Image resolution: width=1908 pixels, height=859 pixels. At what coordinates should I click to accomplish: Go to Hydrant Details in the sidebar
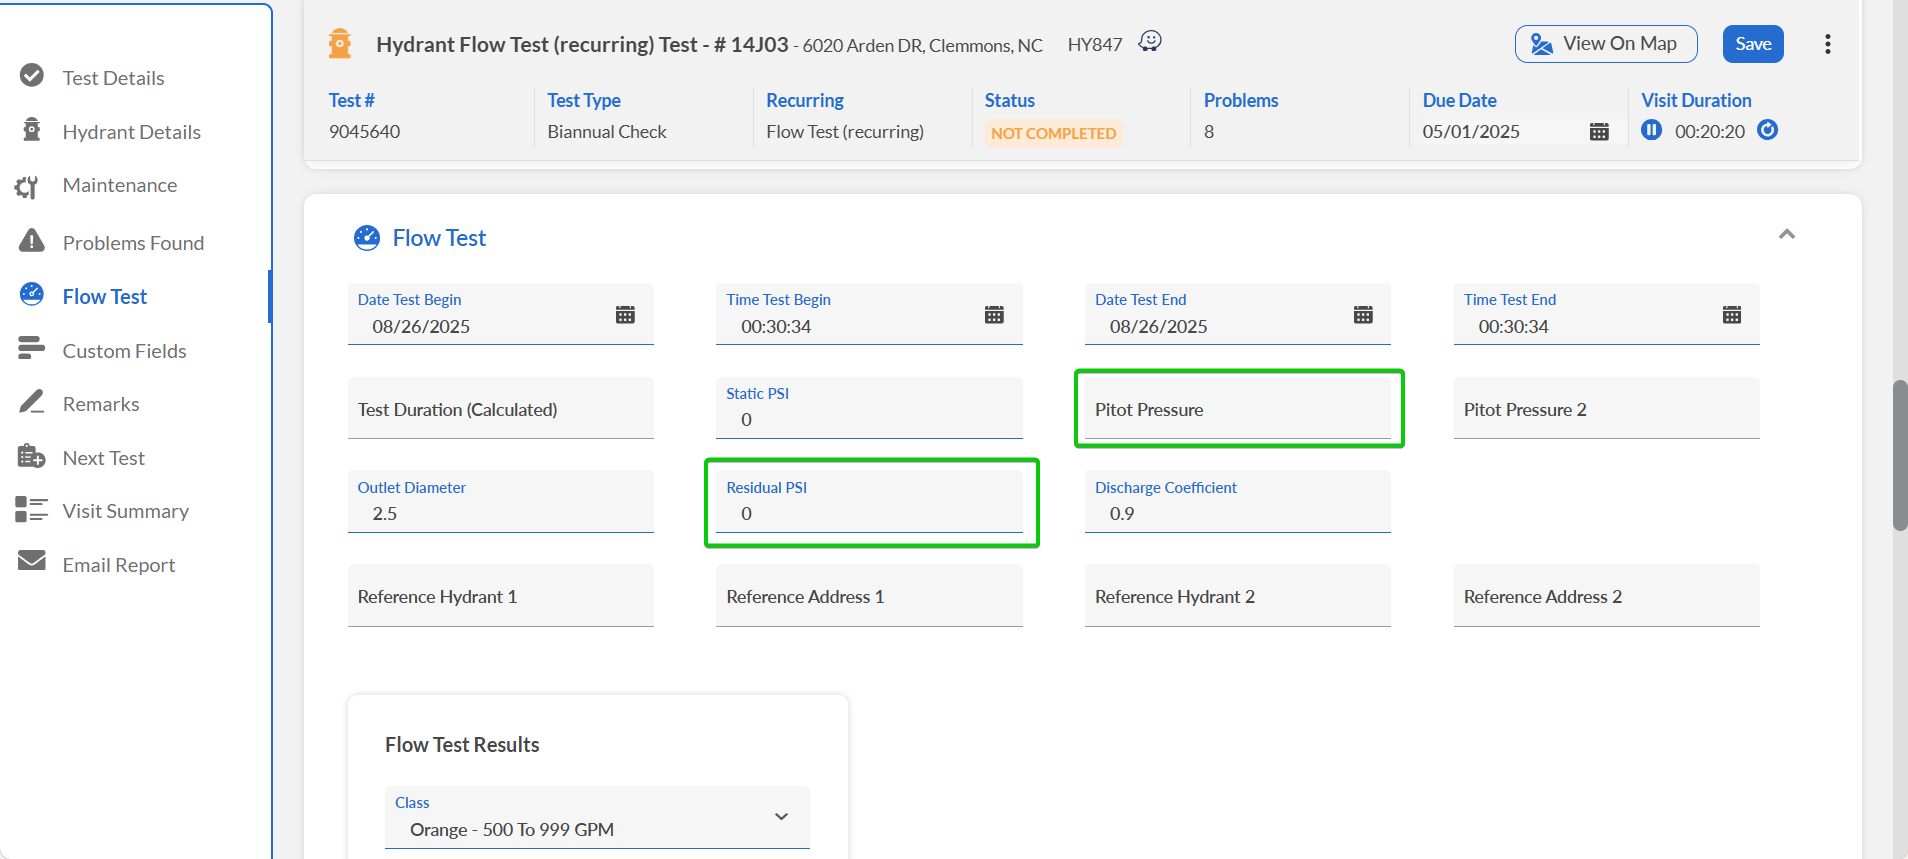pos(131,132)
